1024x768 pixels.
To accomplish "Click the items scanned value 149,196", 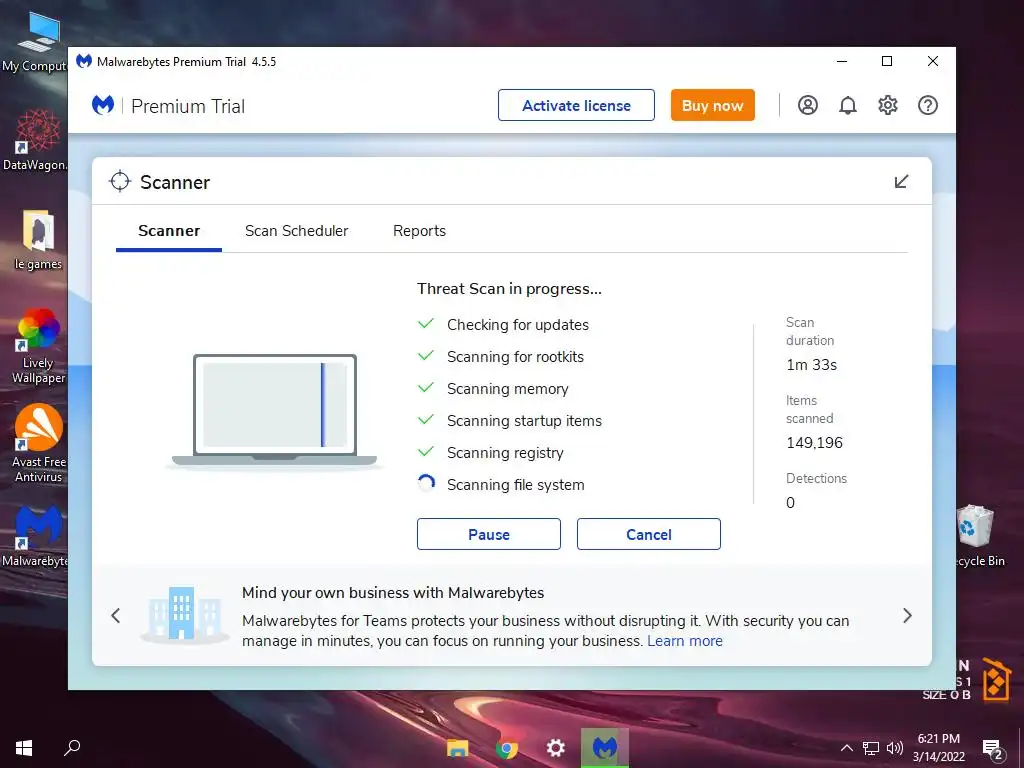I will pos(814,443).
